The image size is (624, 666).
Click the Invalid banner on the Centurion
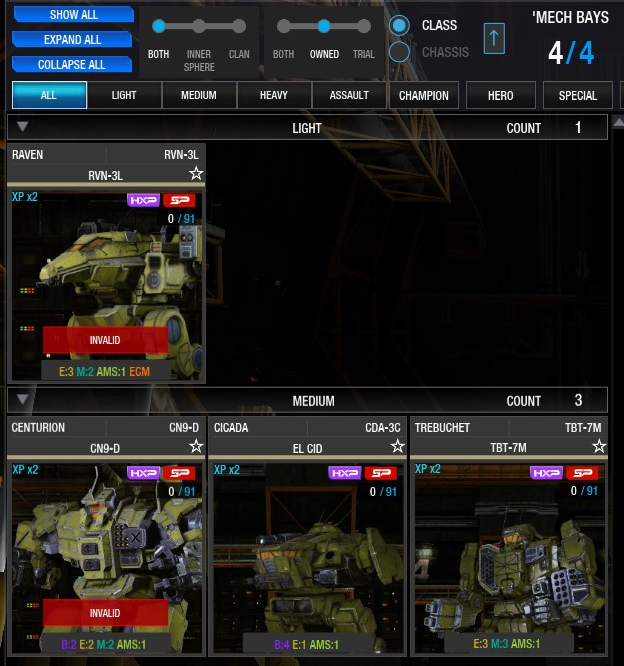(x=105, y=612)
